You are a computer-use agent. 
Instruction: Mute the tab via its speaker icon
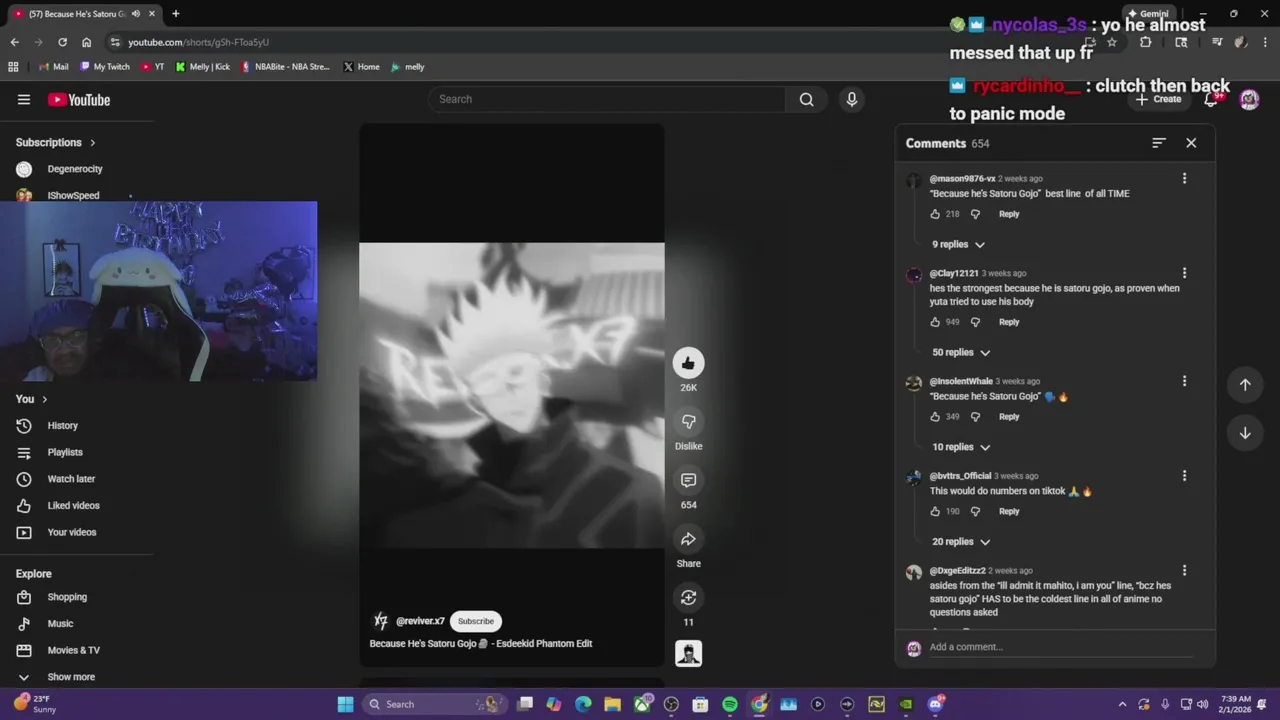[x=135, y=14]
